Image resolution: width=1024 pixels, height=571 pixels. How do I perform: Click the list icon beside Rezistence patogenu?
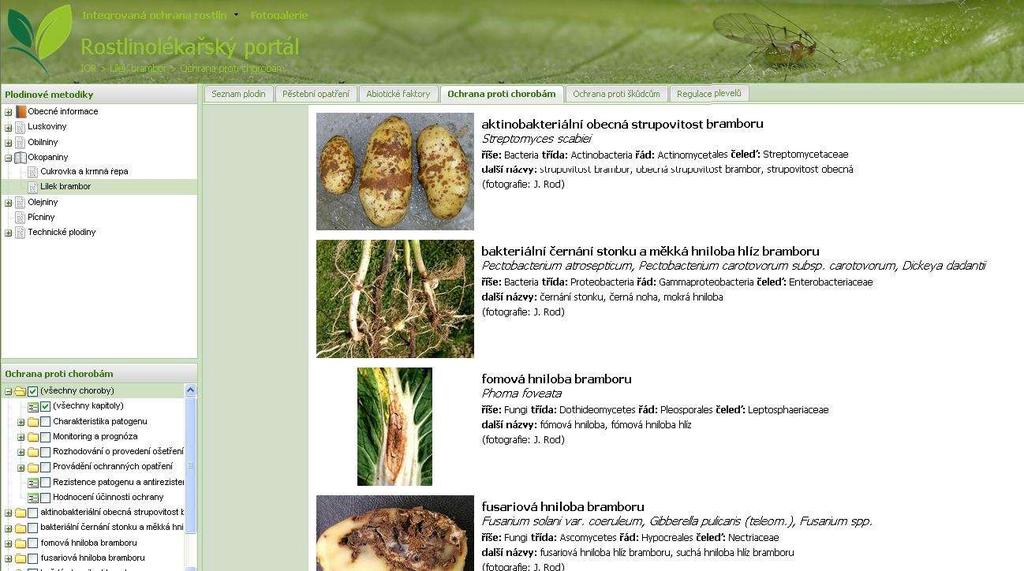click(33, 482)
